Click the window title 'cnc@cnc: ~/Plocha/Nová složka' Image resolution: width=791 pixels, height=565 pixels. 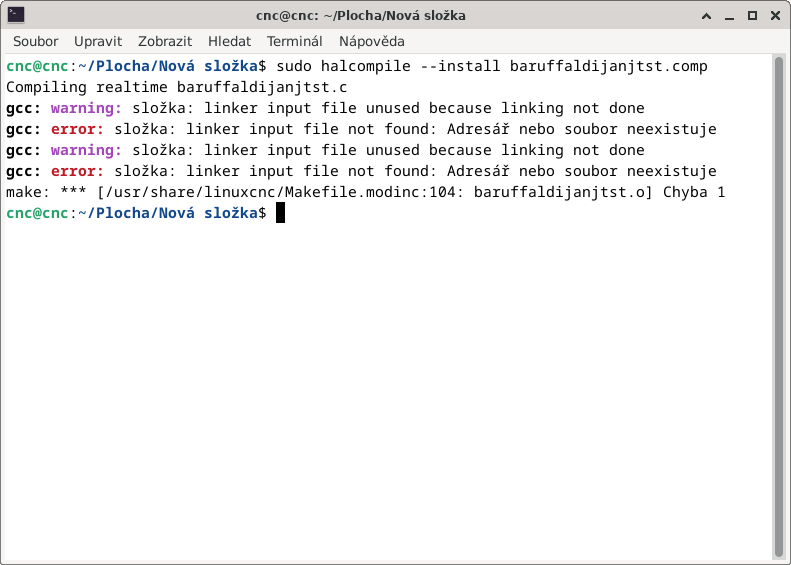click(x=360, y=15)
